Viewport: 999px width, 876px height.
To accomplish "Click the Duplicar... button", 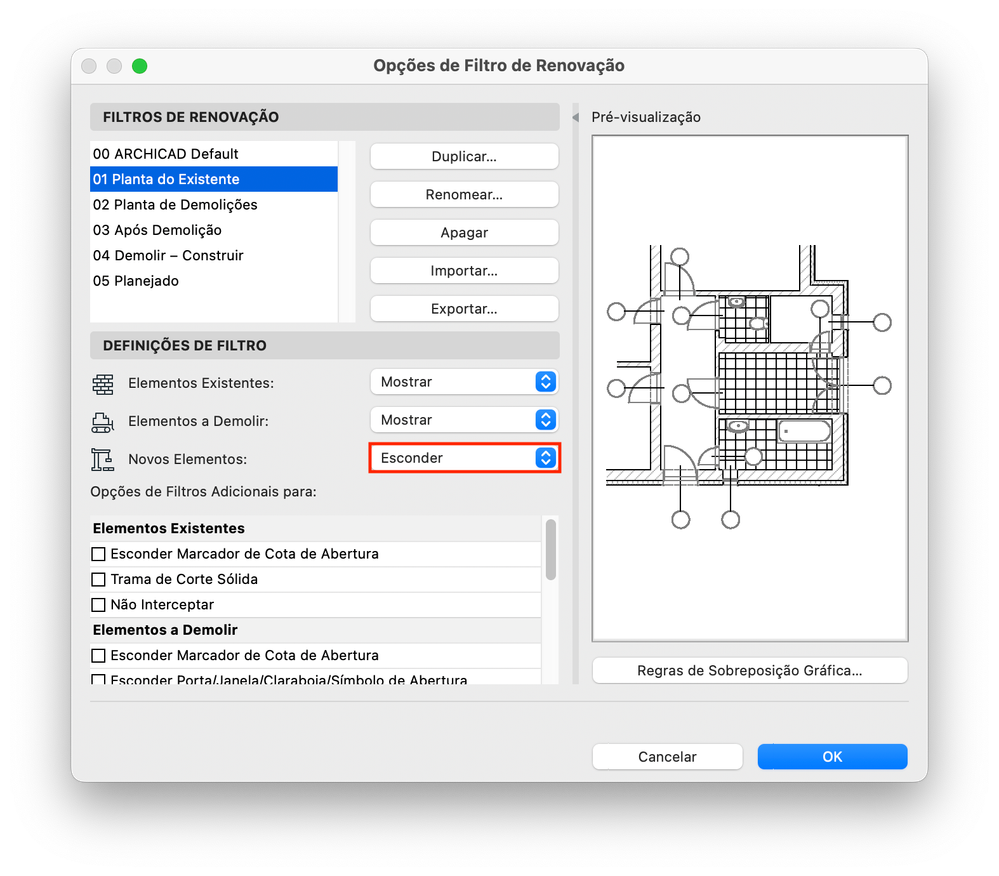I will 464,157.
